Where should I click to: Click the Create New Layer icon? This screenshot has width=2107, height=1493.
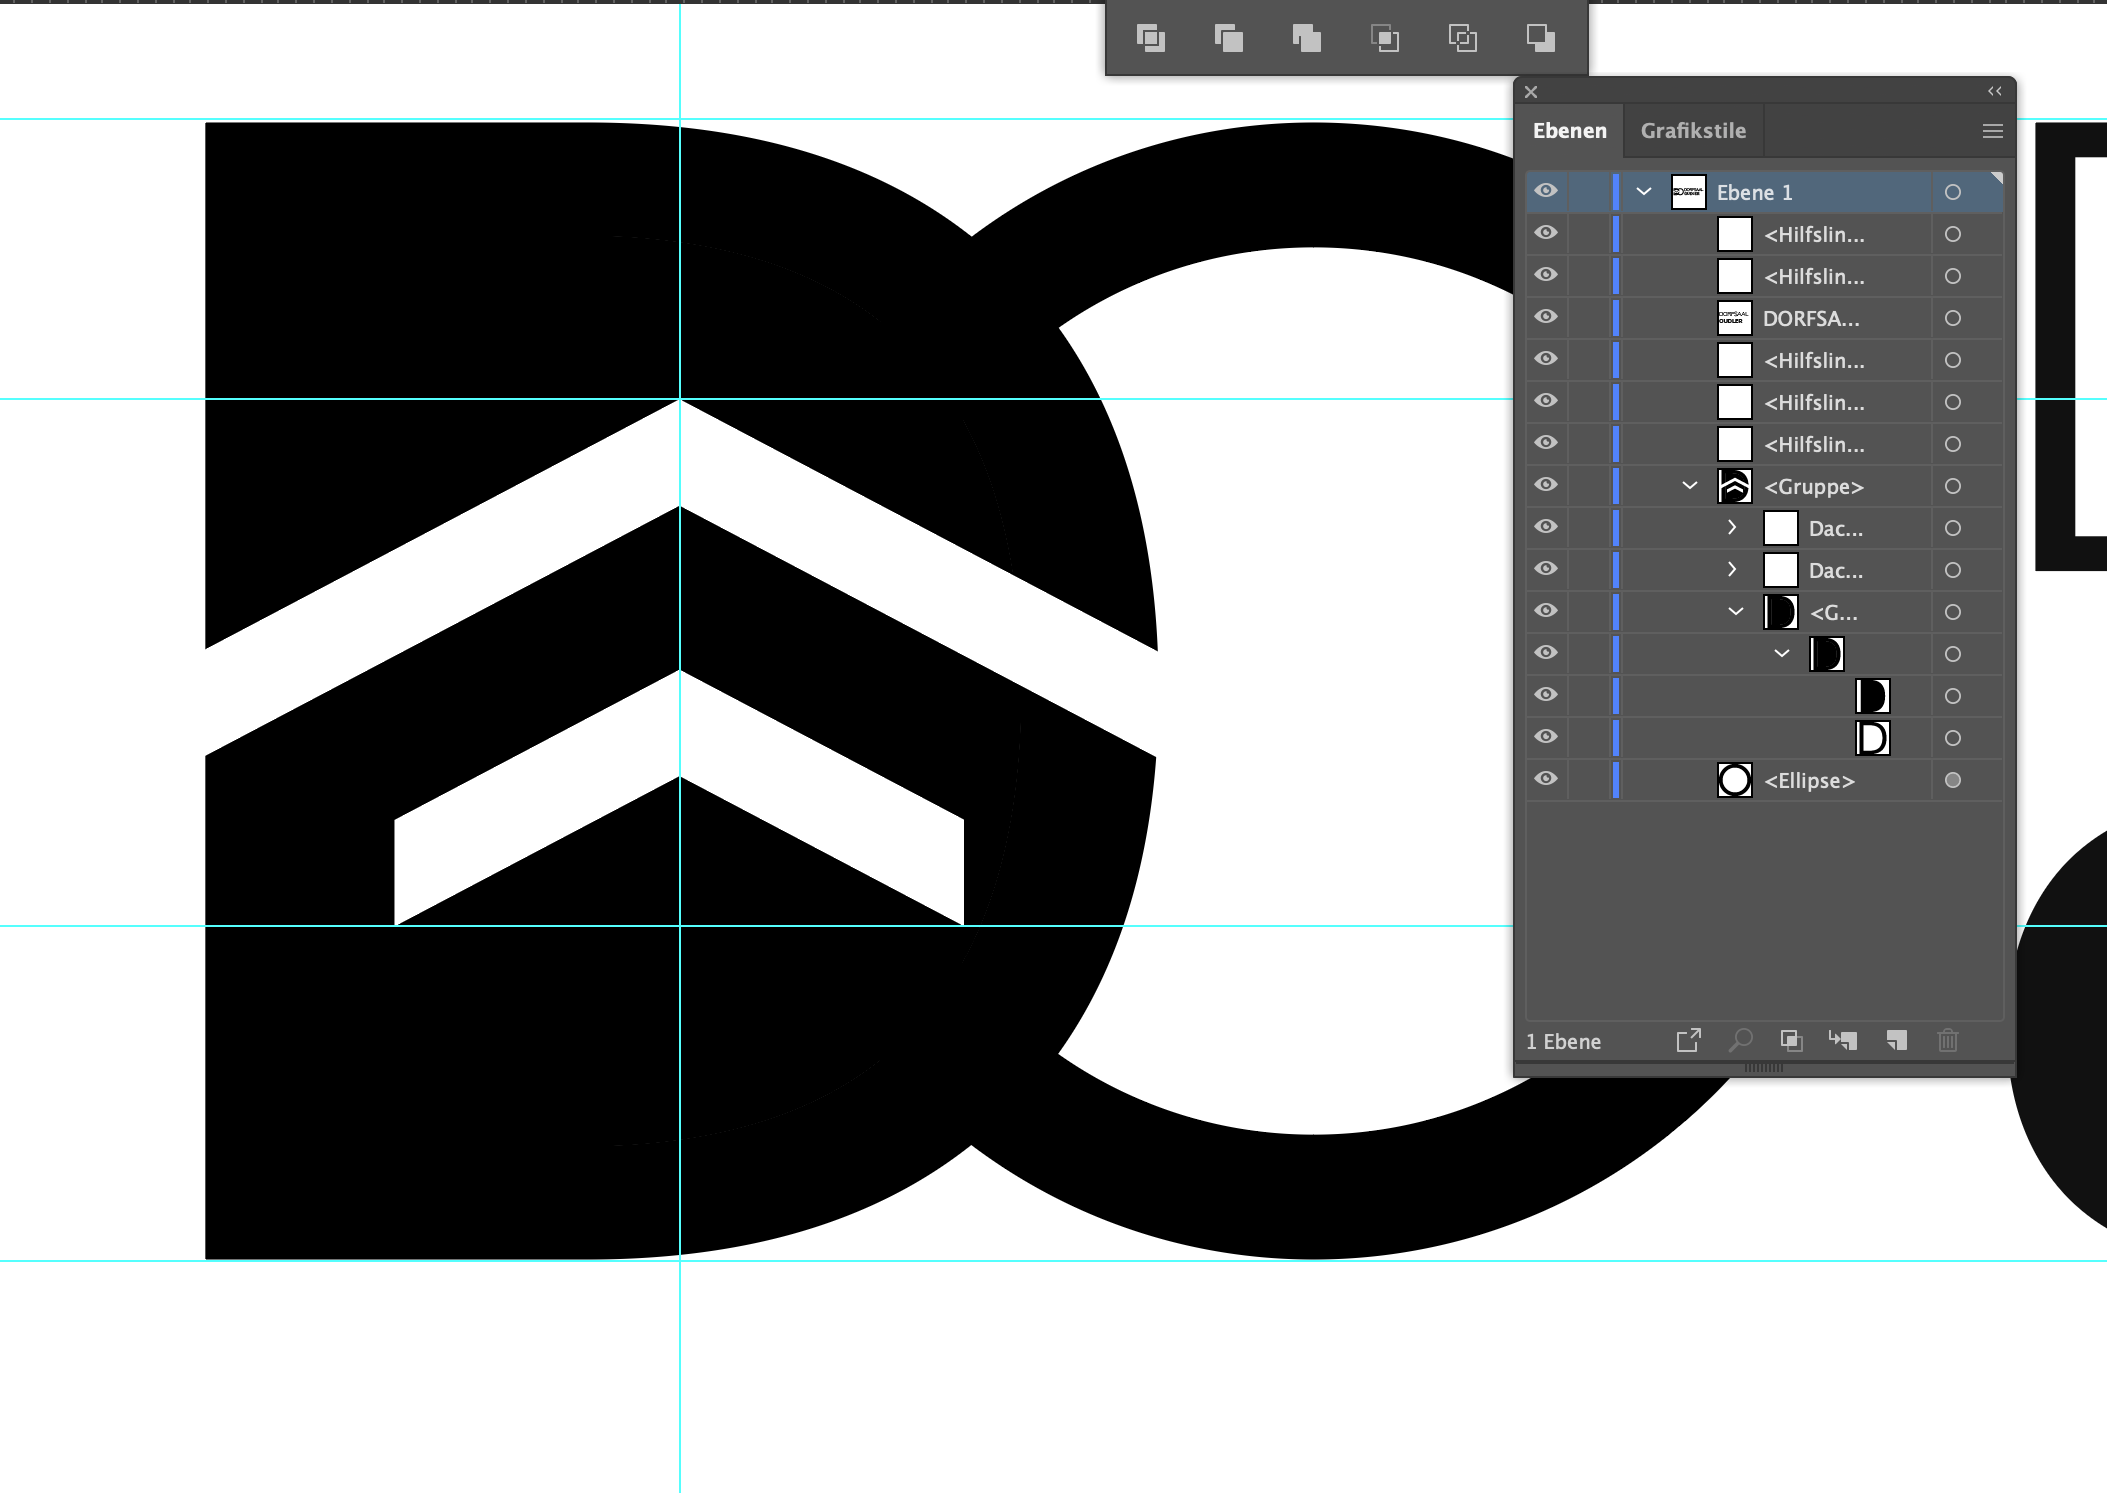(1897, 1040)
